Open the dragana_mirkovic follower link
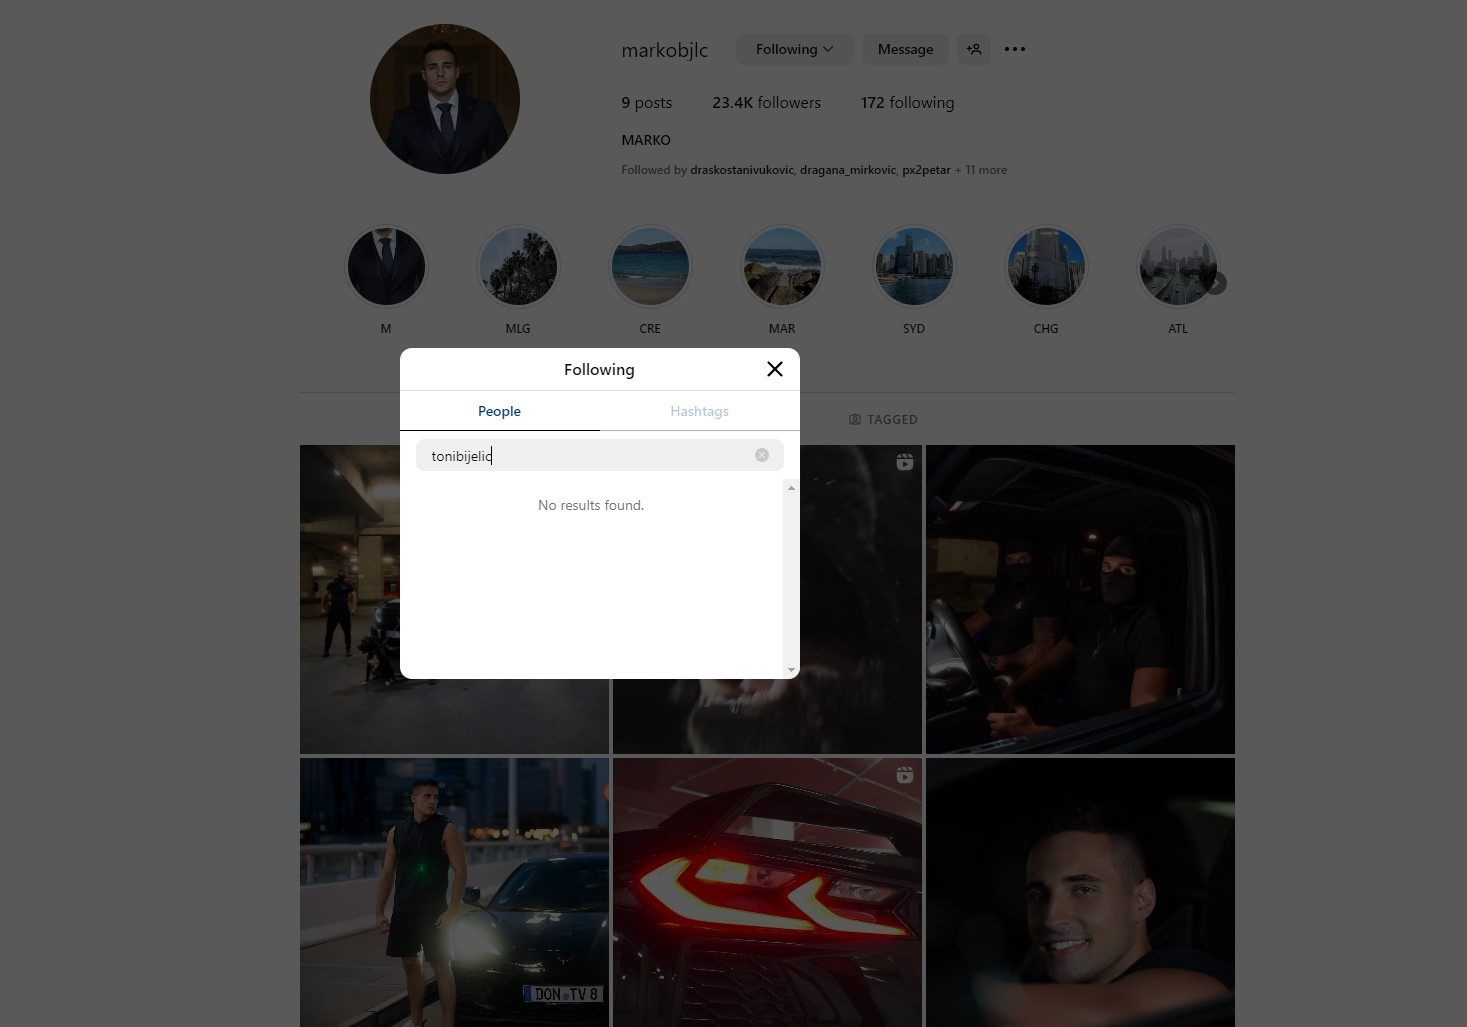The height and width of the screenshot is (1027, 1467). (x=847, y=170)
